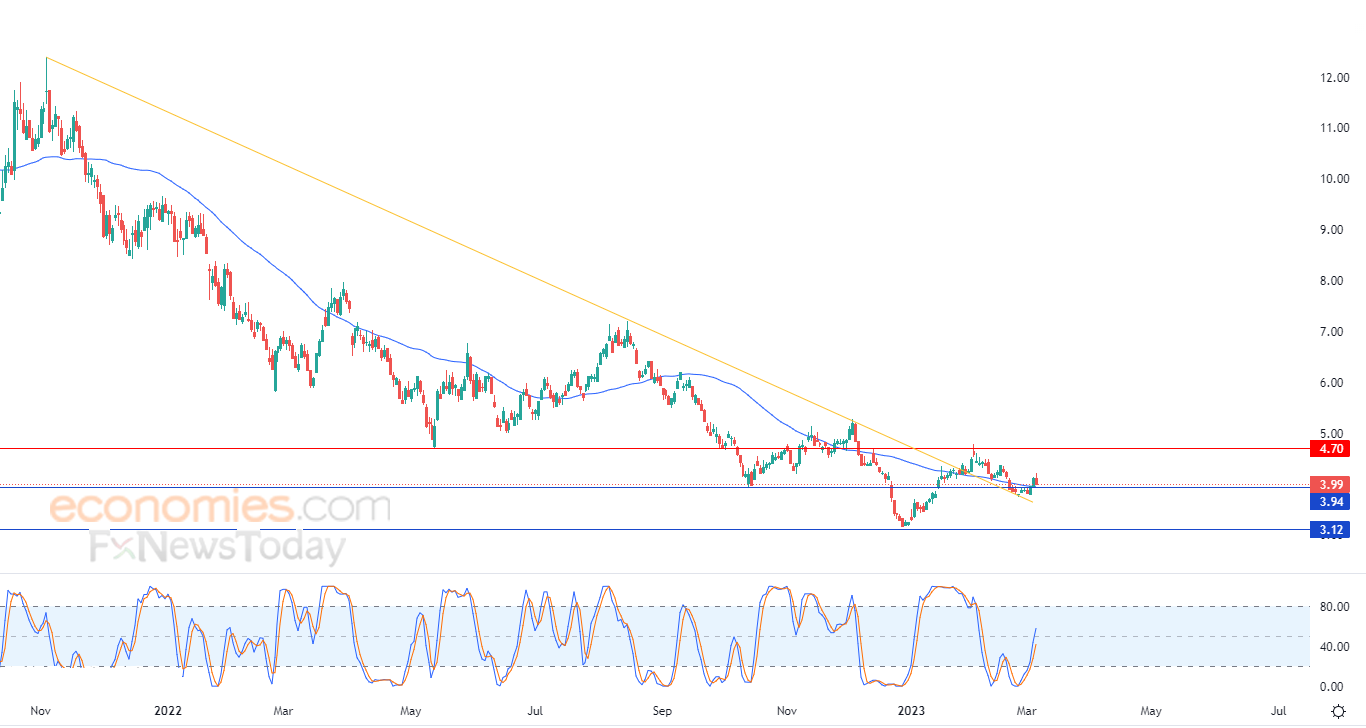Click the May label right of 2023

point(1151,711)
